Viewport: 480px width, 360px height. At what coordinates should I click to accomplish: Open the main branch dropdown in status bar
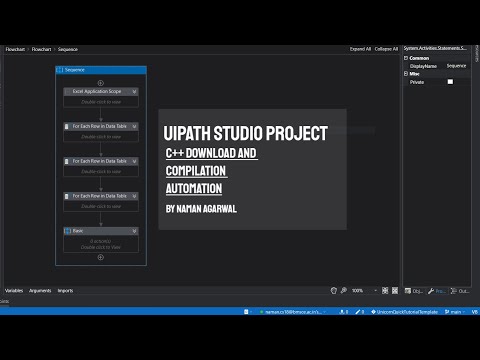[x=464, y=312]
